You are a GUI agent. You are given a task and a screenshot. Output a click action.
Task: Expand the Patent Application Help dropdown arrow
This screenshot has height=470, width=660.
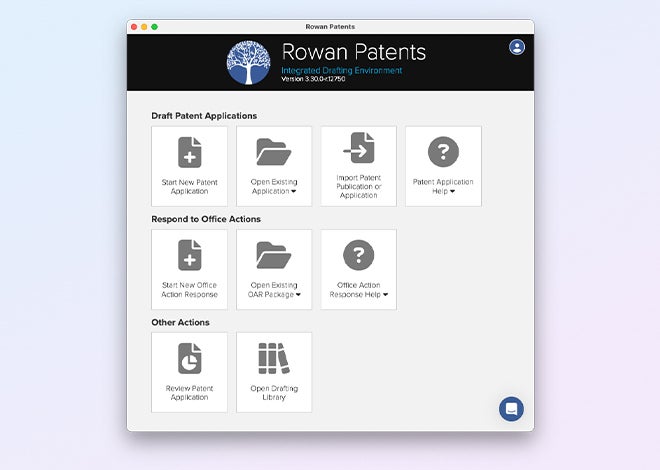(452, 191)
